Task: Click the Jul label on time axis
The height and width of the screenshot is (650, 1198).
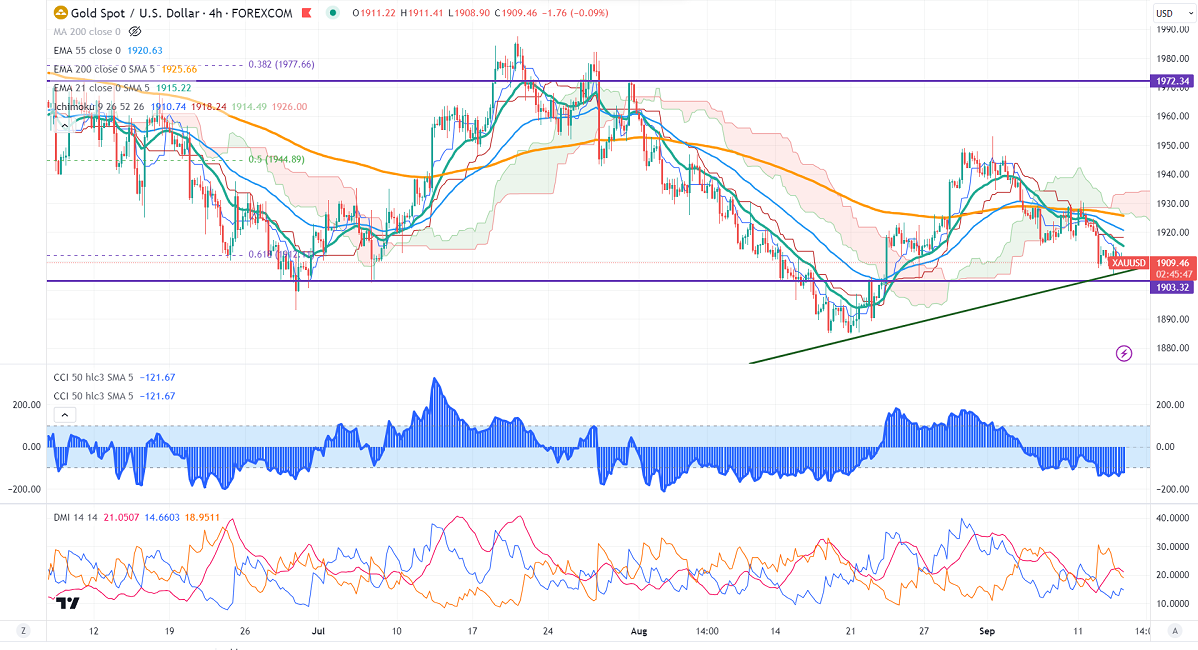Action: [x=319, y=631]
